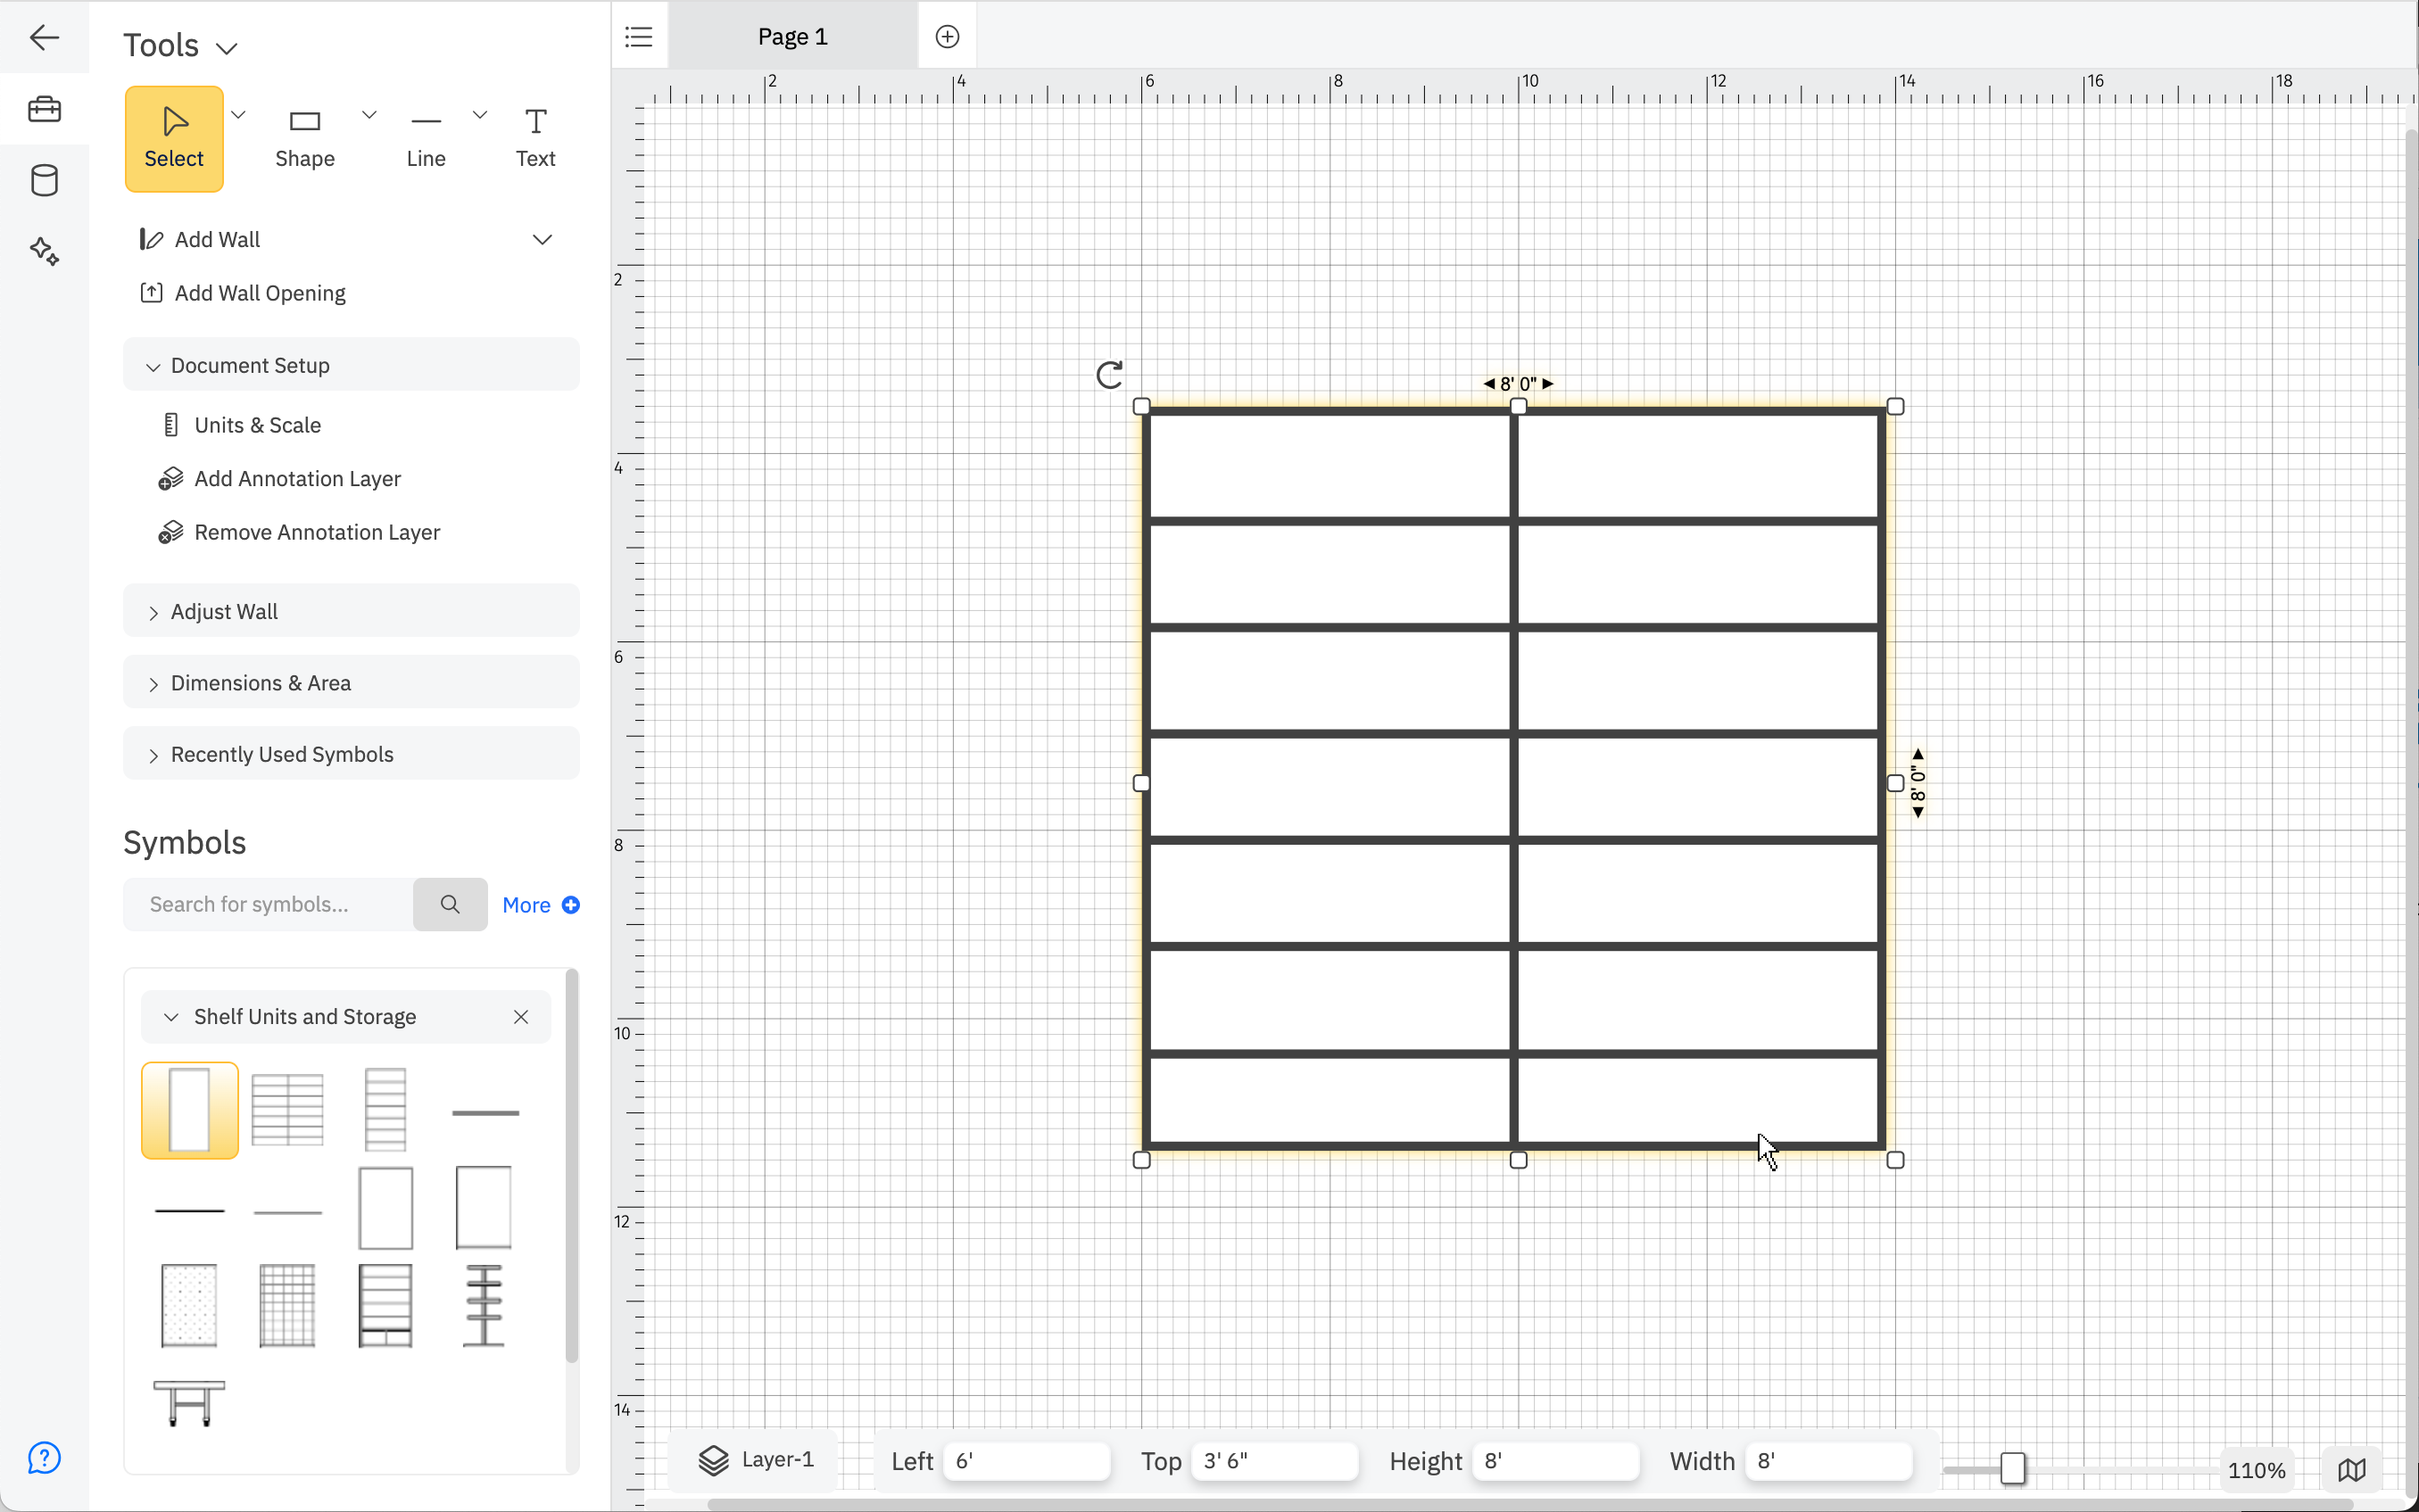Expand the Dimensions & Area section

pyautogui.click(x=260, y=682)
